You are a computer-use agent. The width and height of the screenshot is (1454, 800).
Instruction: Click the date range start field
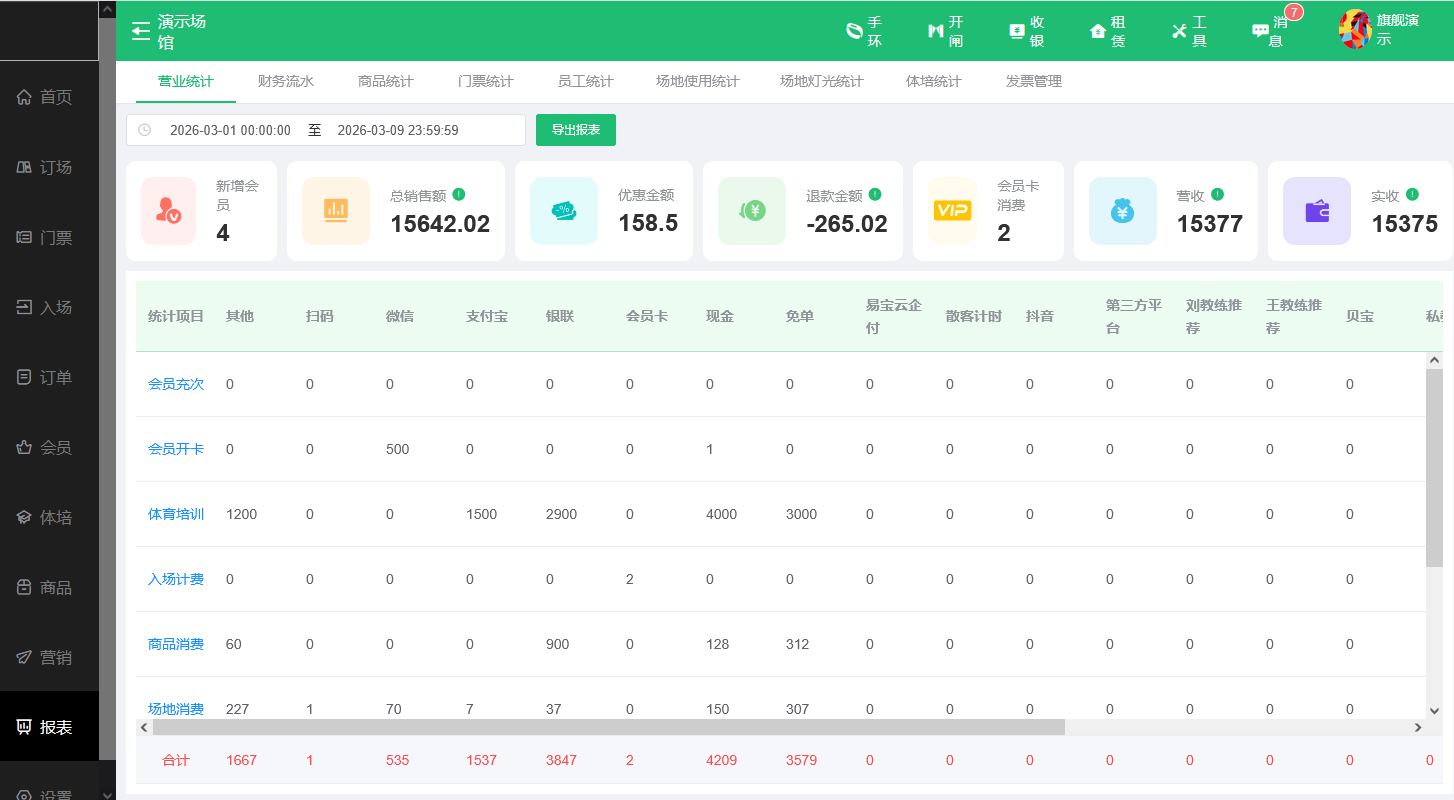[230, 130]
